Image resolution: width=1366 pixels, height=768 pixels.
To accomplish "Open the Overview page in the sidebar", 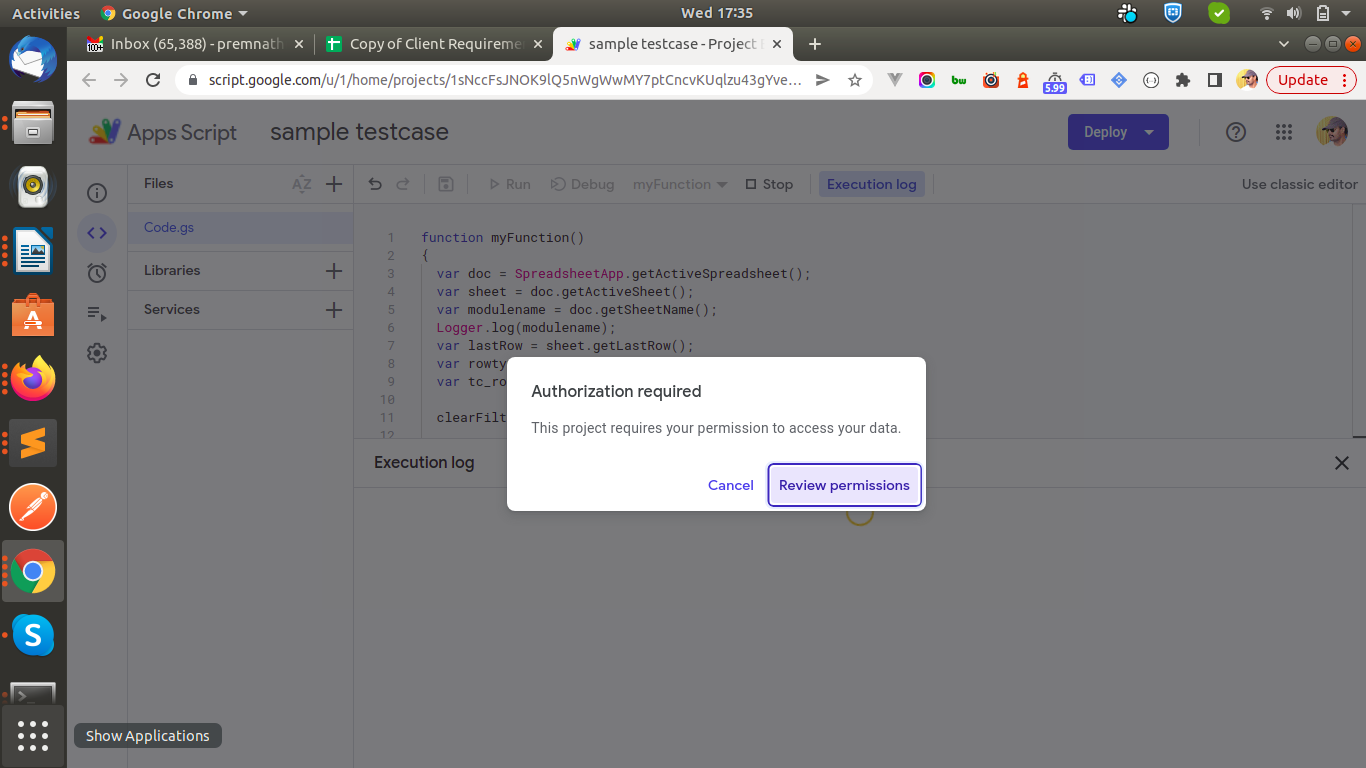I will [x=97, y=193].
